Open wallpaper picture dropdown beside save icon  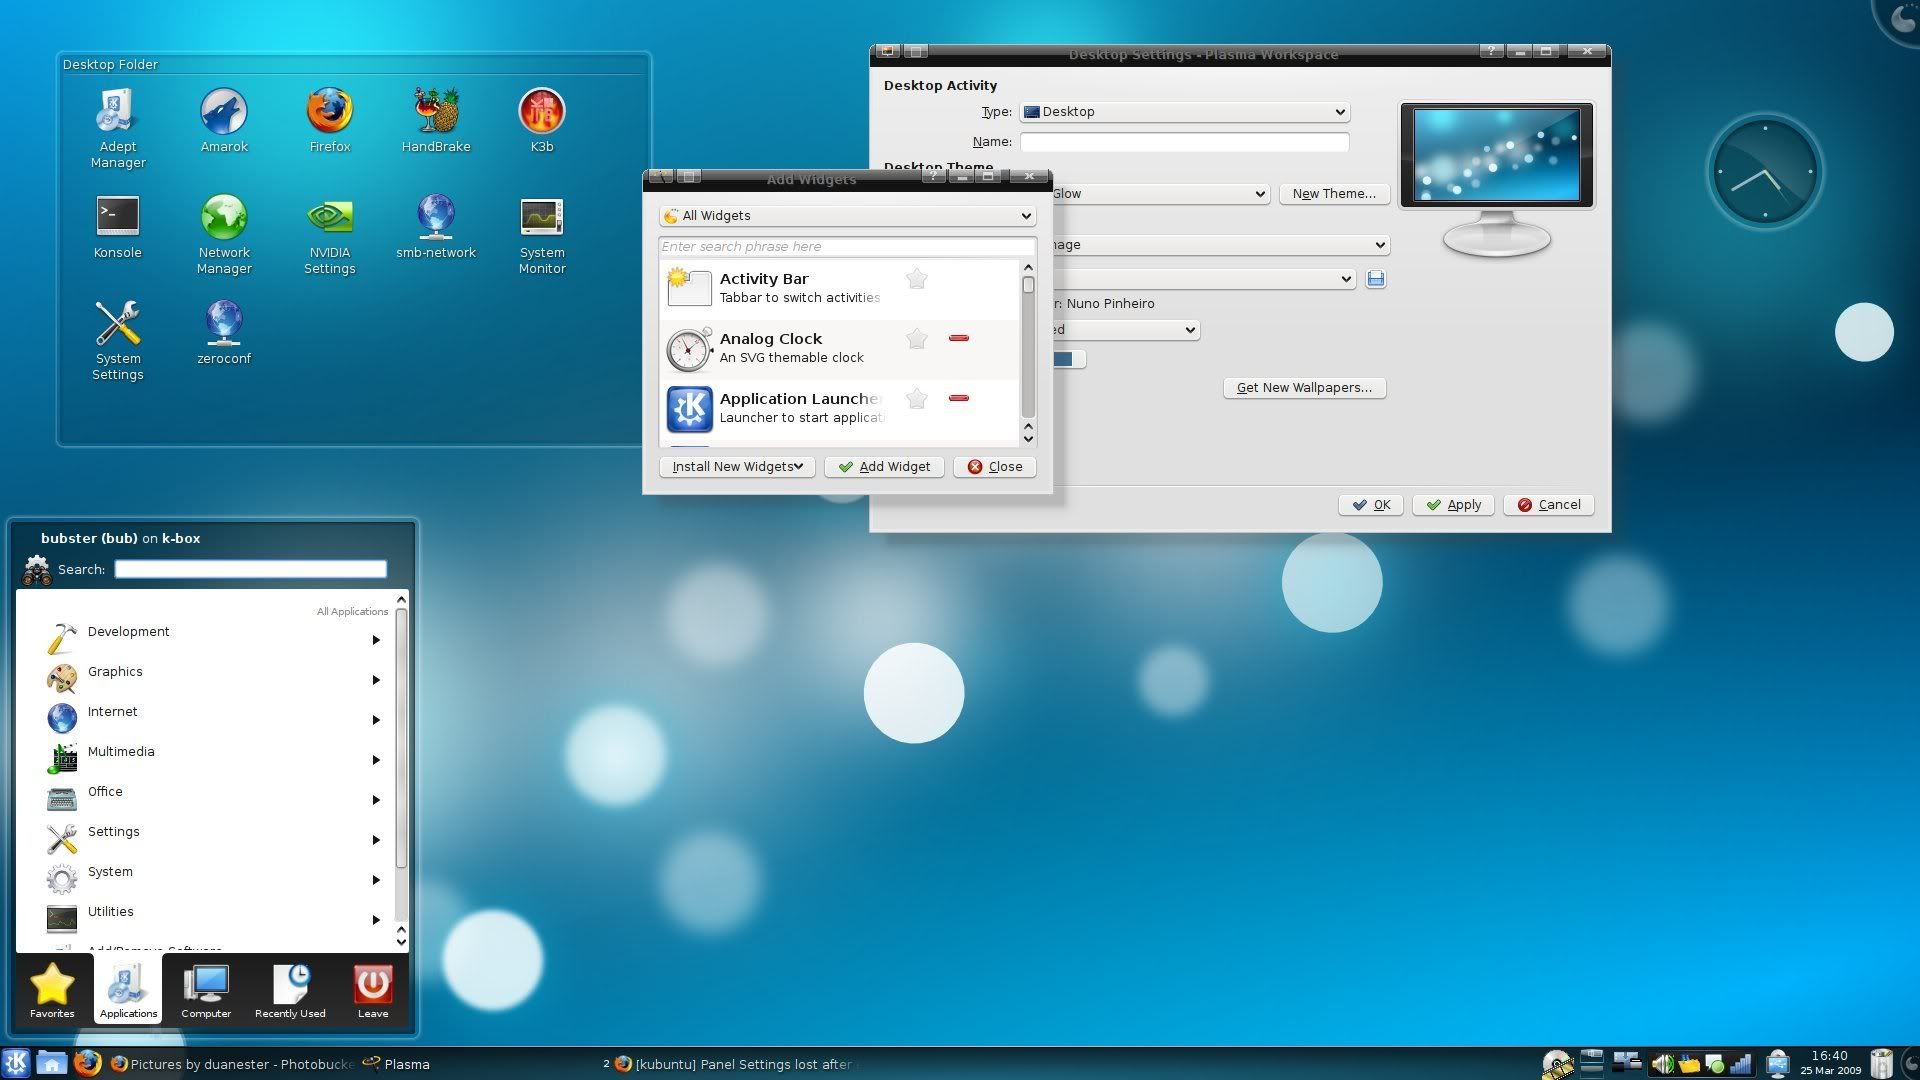(1203, 279)
